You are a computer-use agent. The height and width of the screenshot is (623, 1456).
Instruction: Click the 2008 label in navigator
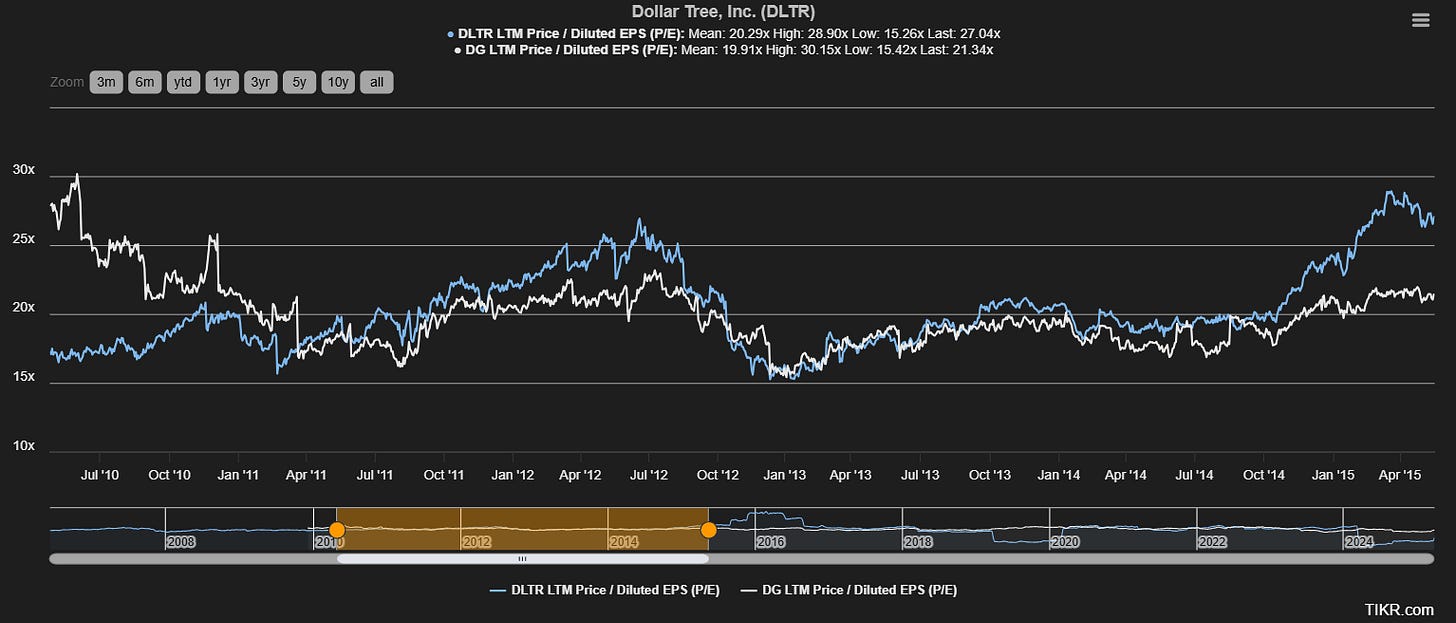[x=181, y=541]
